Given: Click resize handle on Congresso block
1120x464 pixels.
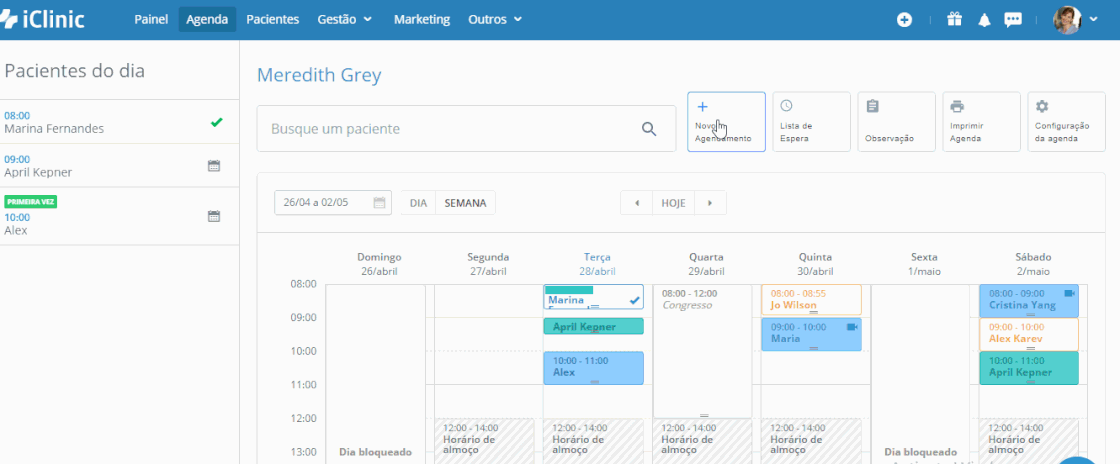Looking at the screenshot, I should click(x=704, y=415).
